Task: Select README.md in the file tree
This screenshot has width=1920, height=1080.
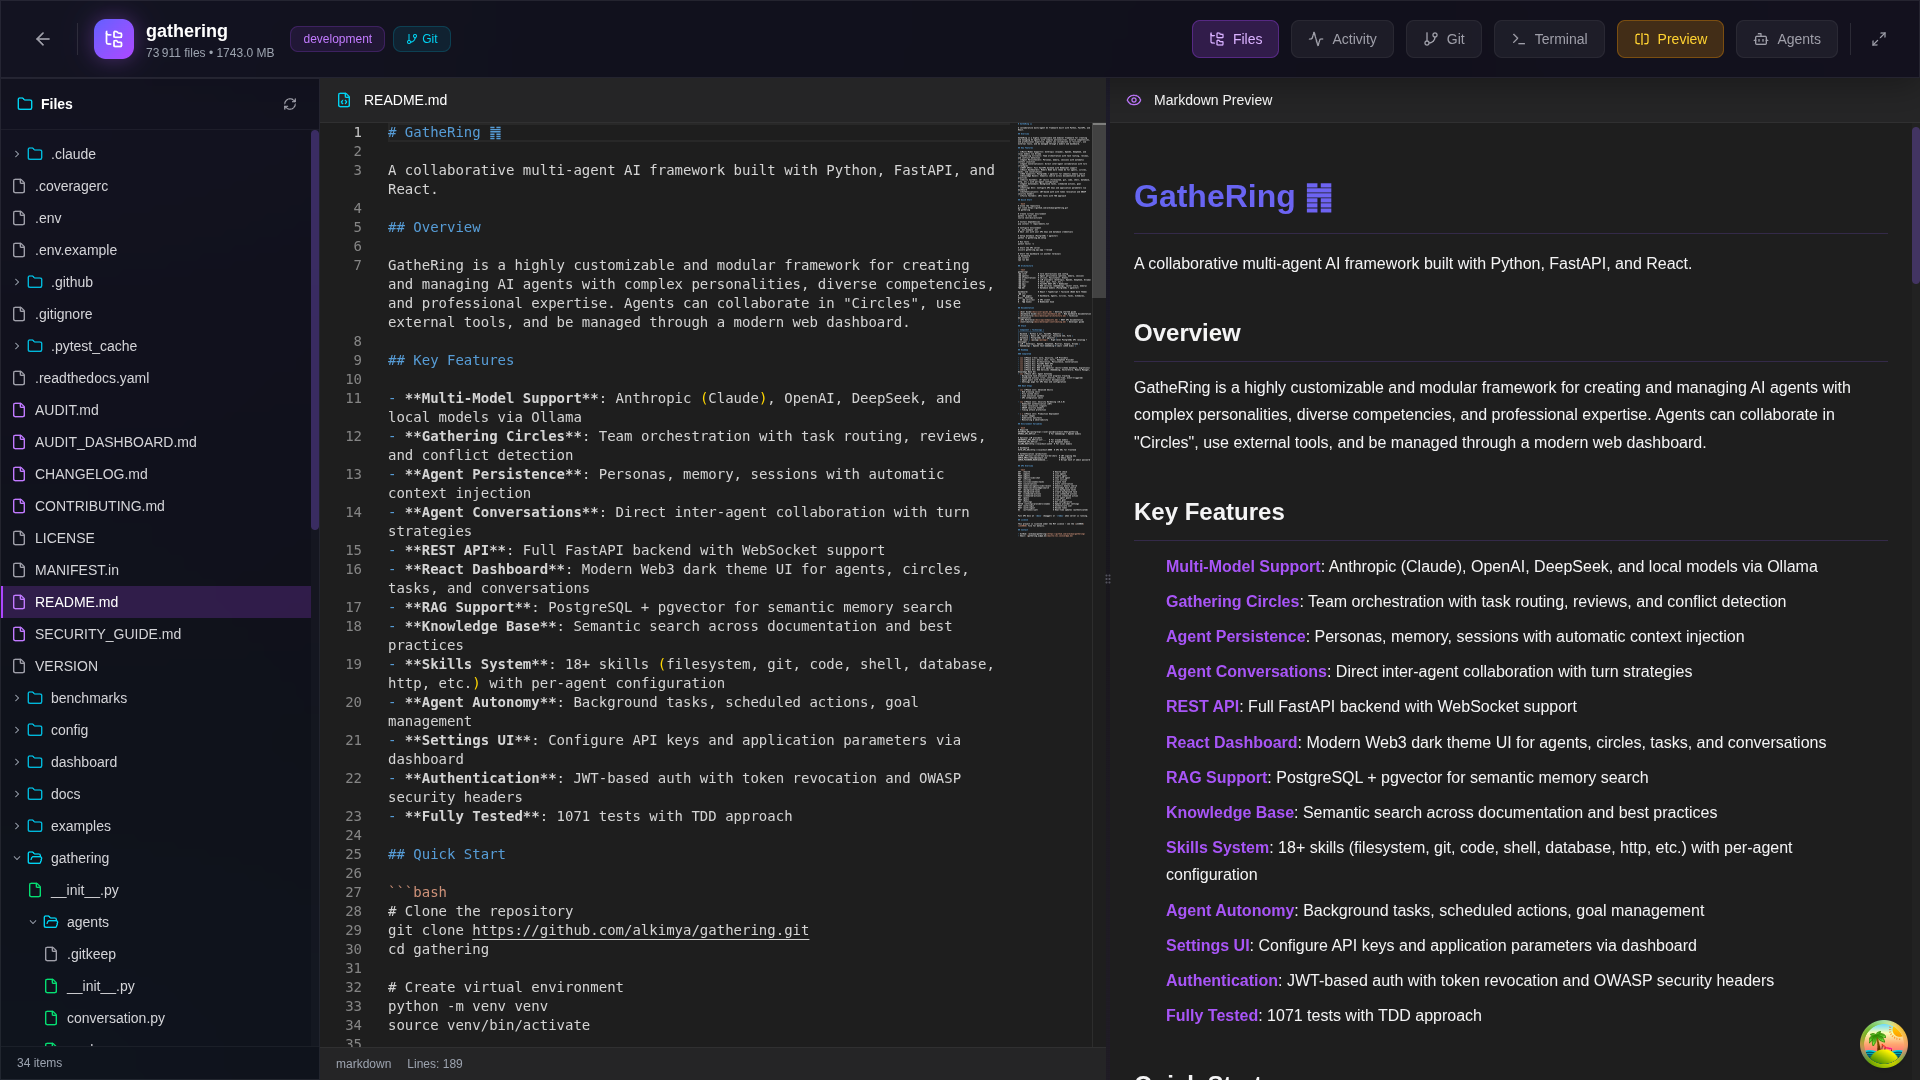Action: (x=157, y=602)
